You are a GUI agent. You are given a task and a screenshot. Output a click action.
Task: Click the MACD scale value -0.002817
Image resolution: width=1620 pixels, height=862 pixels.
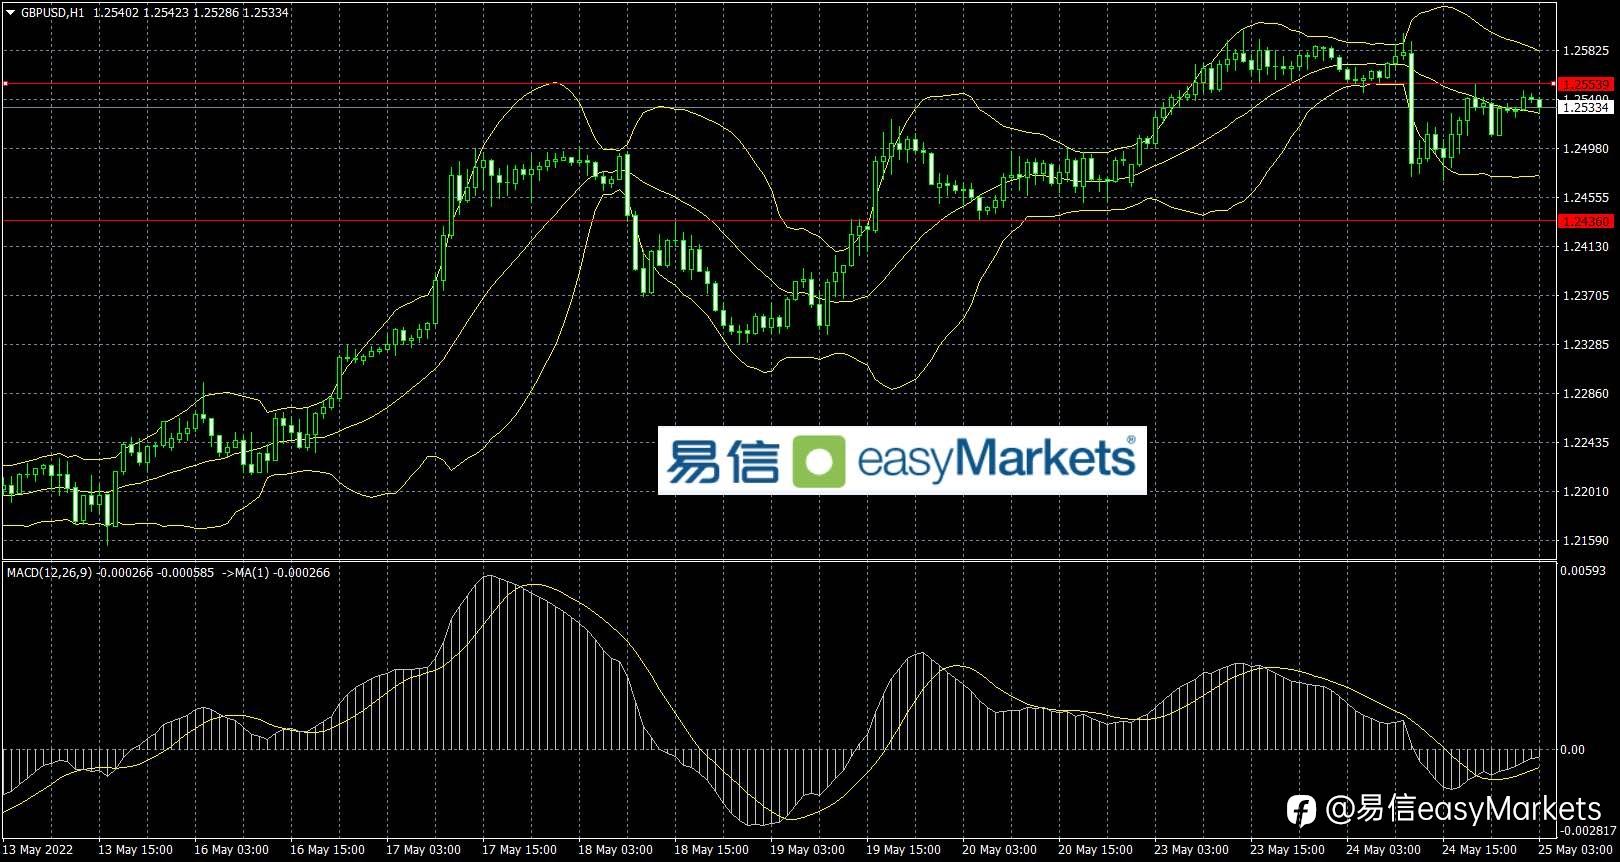[1589, 830]
